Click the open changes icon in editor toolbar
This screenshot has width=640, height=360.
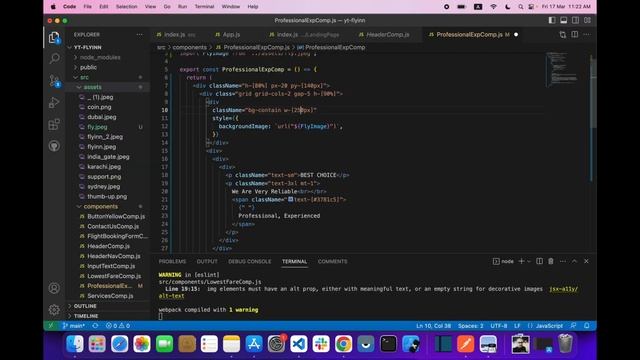tap(562, 35)
